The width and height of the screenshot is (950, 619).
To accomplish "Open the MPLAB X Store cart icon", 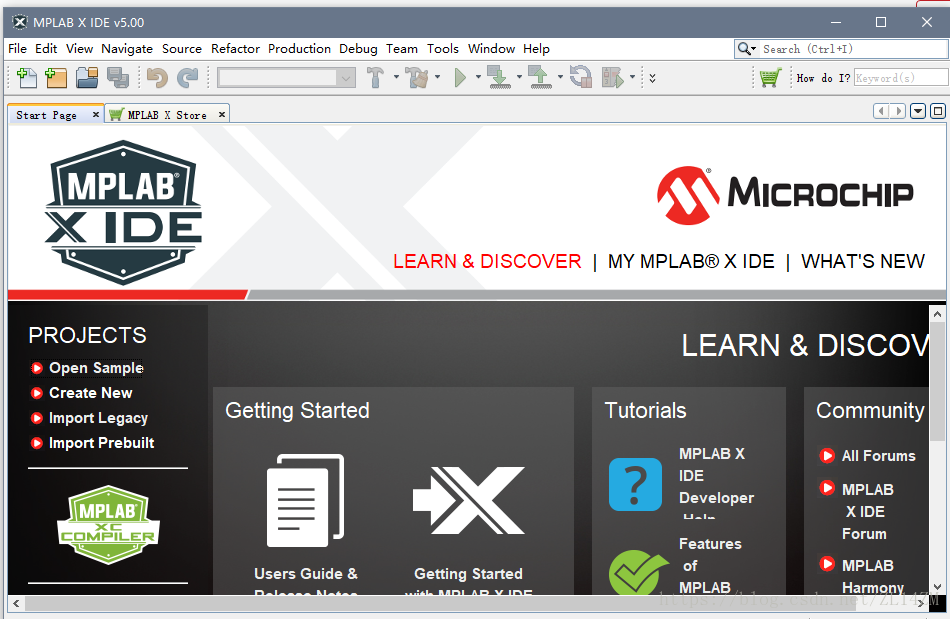I will click(770, 78).
